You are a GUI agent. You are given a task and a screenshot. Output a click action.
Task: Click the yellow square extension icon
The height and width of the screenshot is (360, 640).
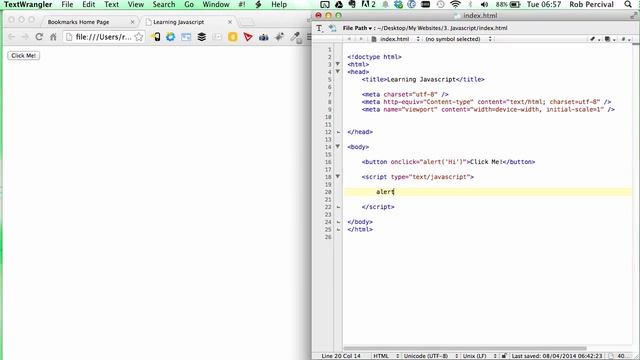232,37
